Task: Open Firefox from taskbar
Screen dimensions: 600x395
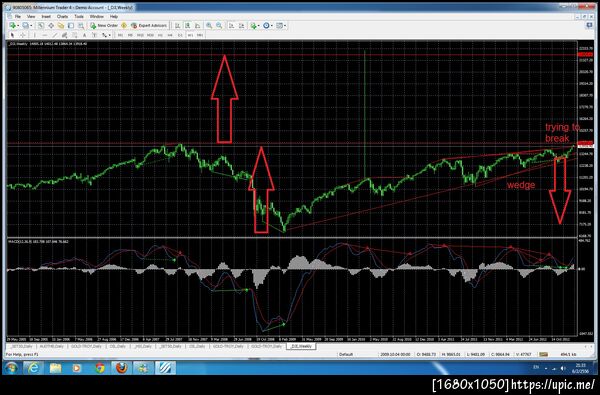Action: (x=122, y=368)
